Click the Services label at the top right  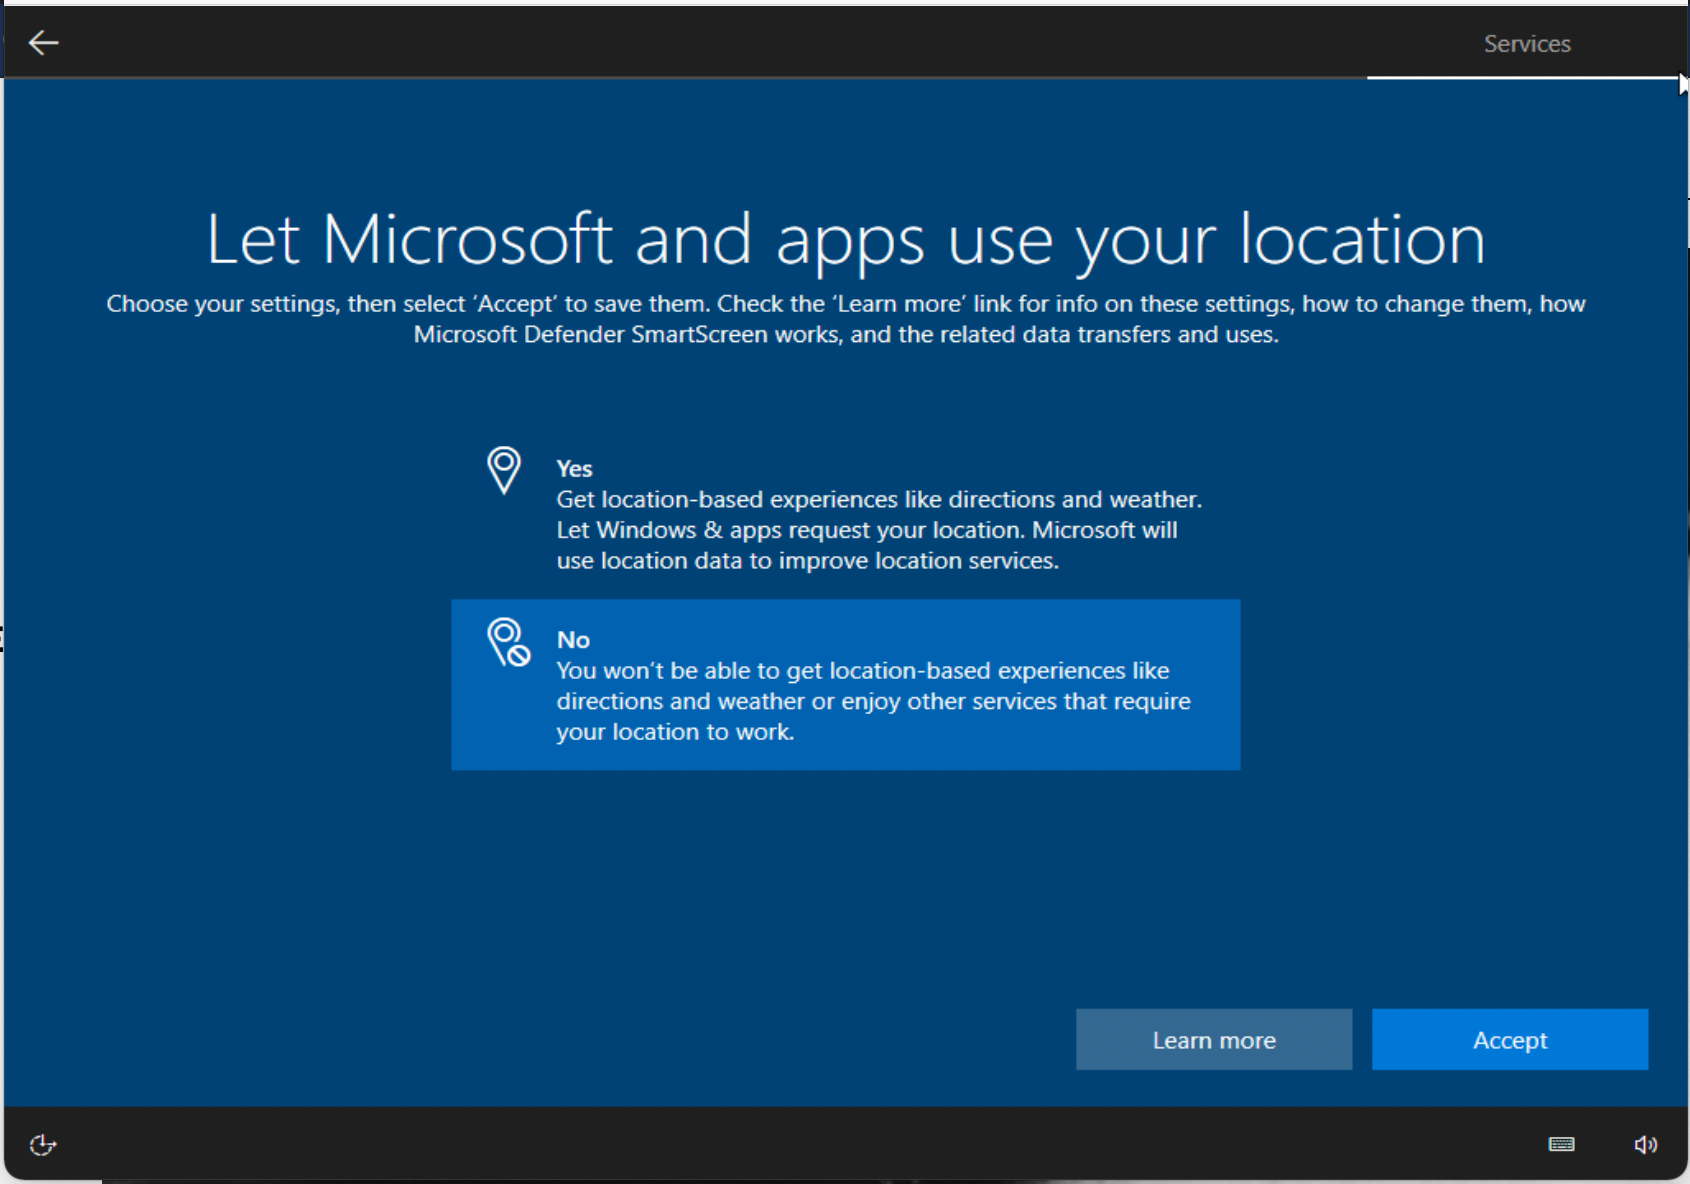pos(1526,43)
